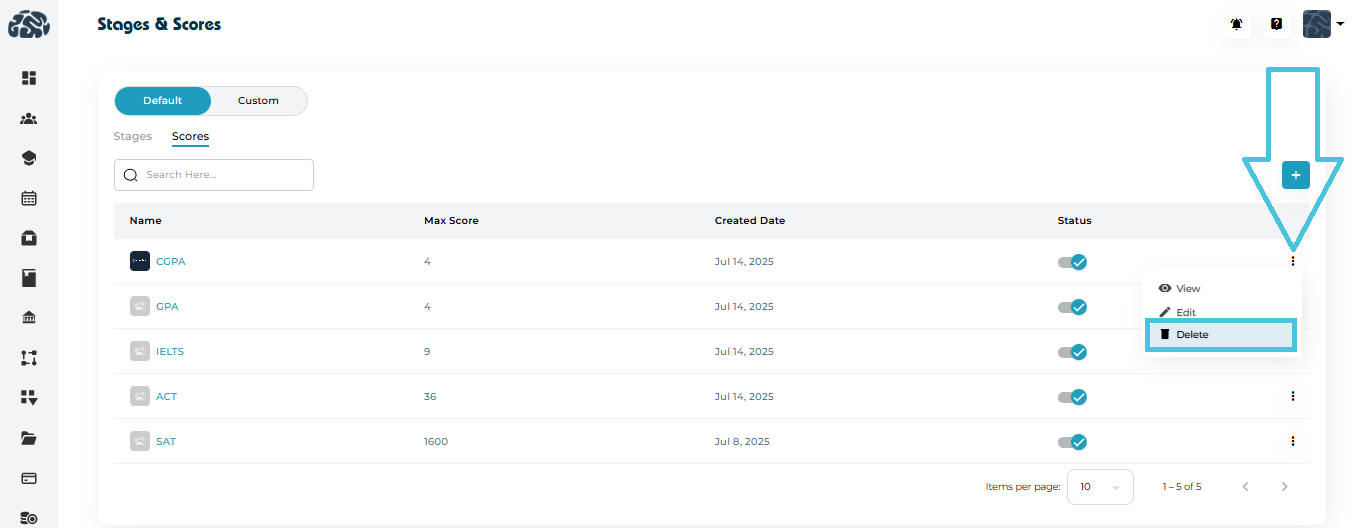Open the dashboard grid icon in sidebar
Screen dimensions: 1366x528
pyautogui.click(x=29, y=78)
